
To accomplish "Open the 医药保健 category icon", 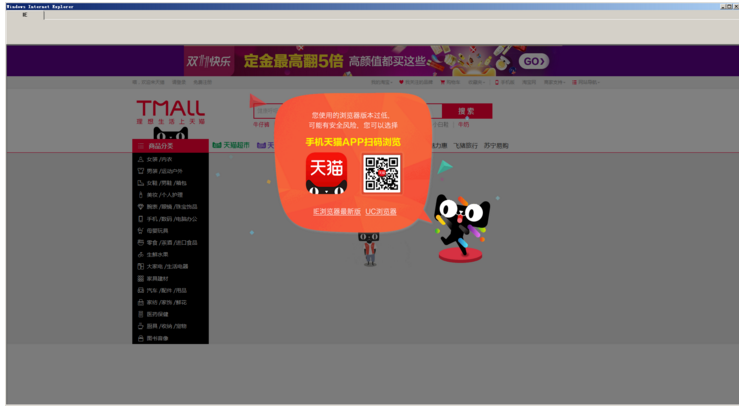I will [x=140, y=314].
